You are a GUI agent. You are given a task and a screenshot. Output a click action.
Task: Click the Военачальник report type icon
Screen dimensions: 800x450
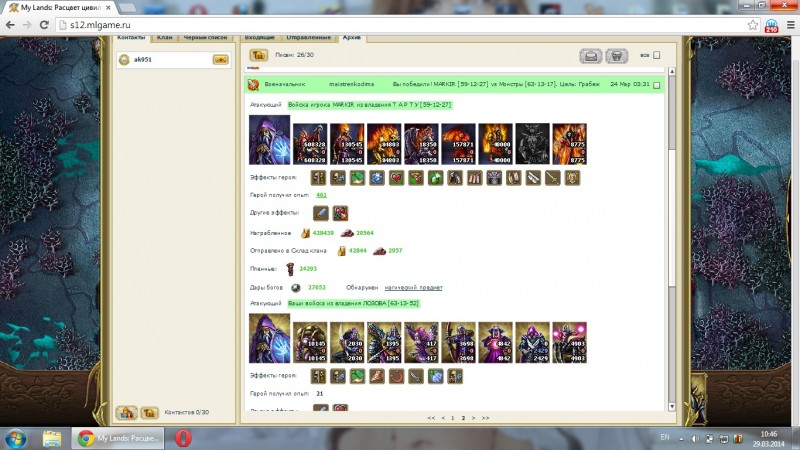254,85
